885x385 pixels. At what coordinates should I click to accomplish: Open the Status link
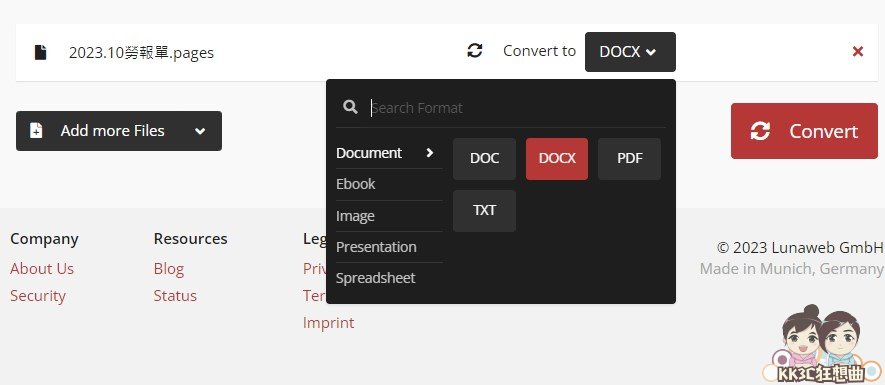tap(175, 296)
